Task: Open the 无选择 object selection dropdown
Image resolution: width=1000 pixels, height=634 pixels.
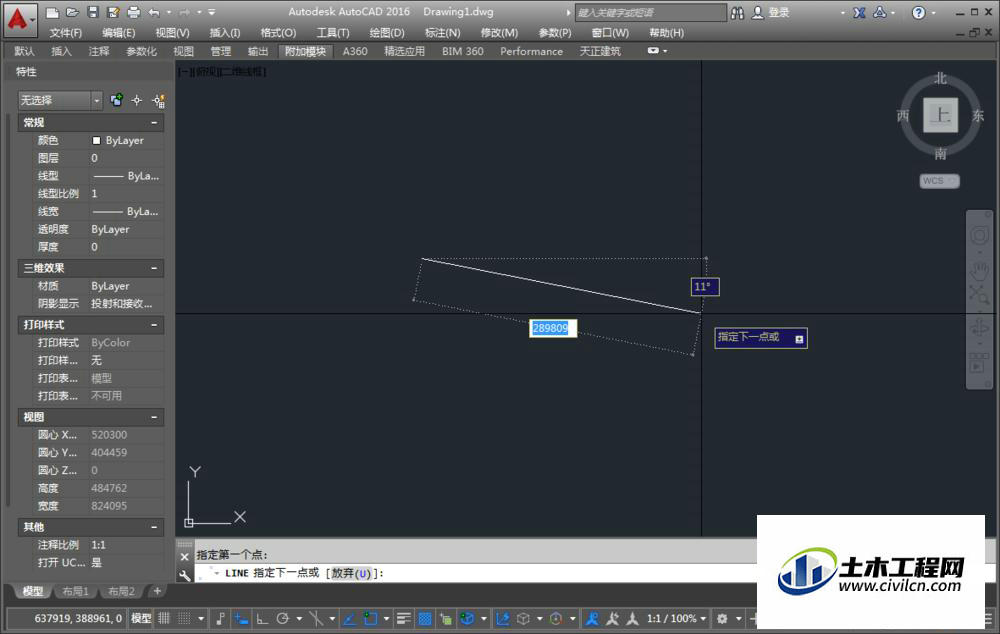Action: coord(60,100)
